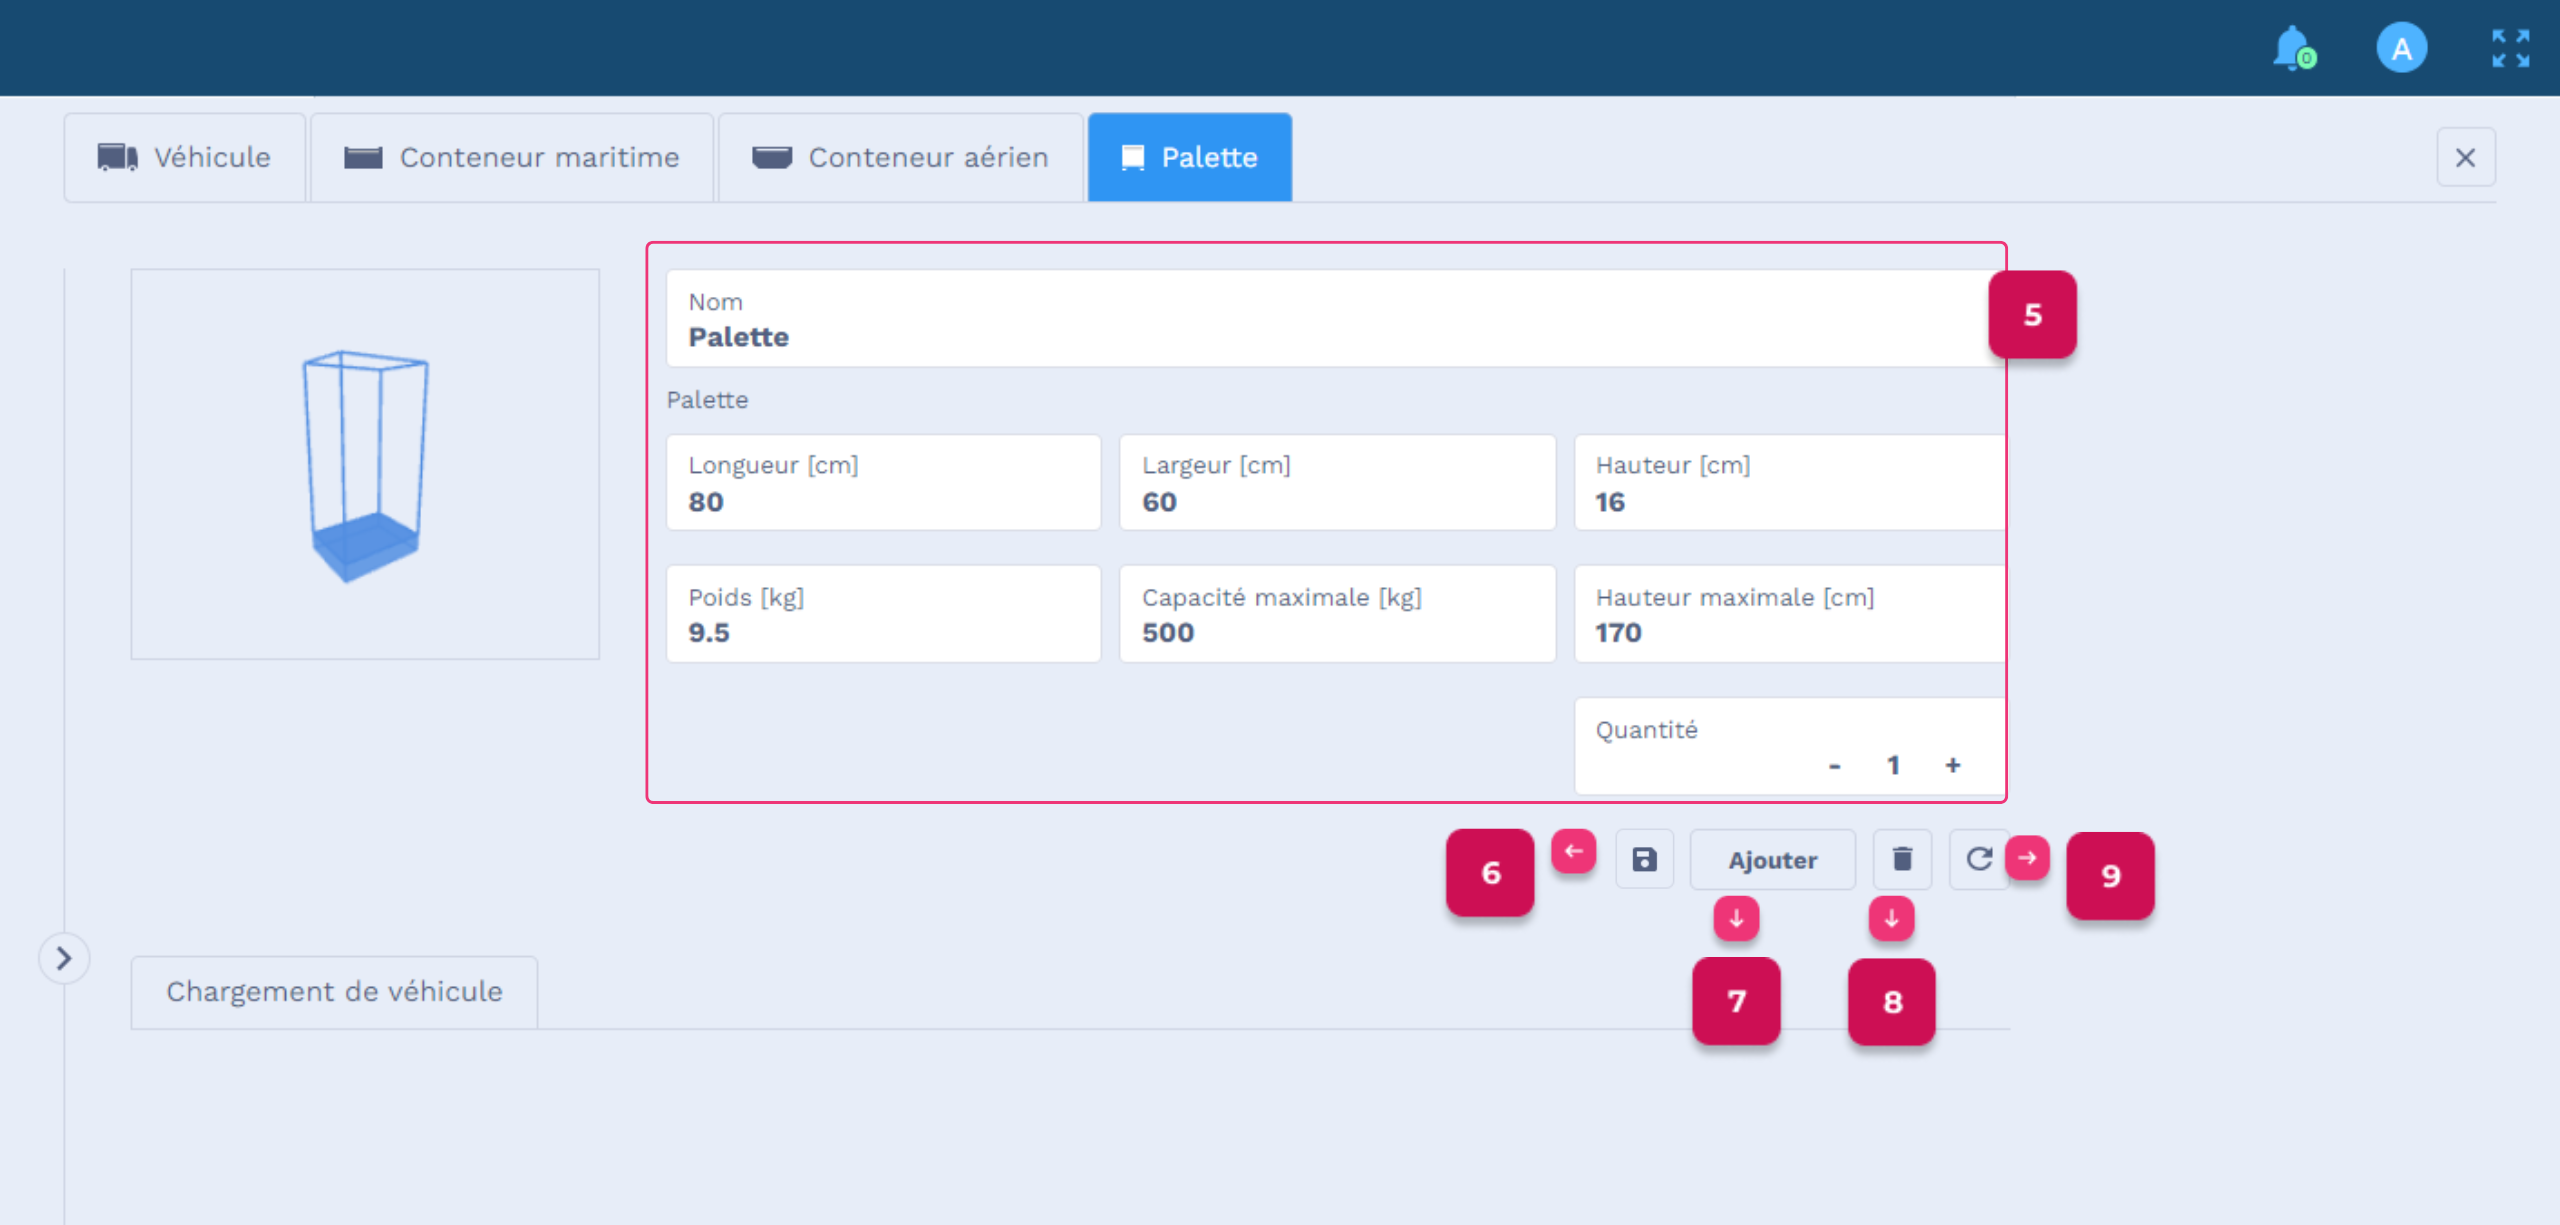Screen dimensions: 2560x1225
Task: Close the panel with X button
Action: point(2465,157)
